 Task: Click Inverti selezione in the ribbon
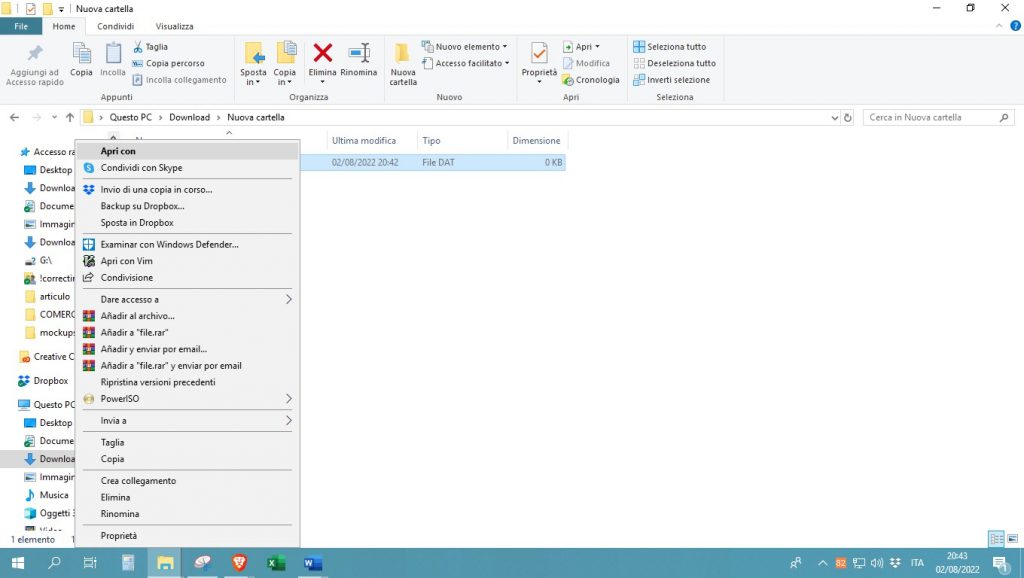(x=671, y=80)
